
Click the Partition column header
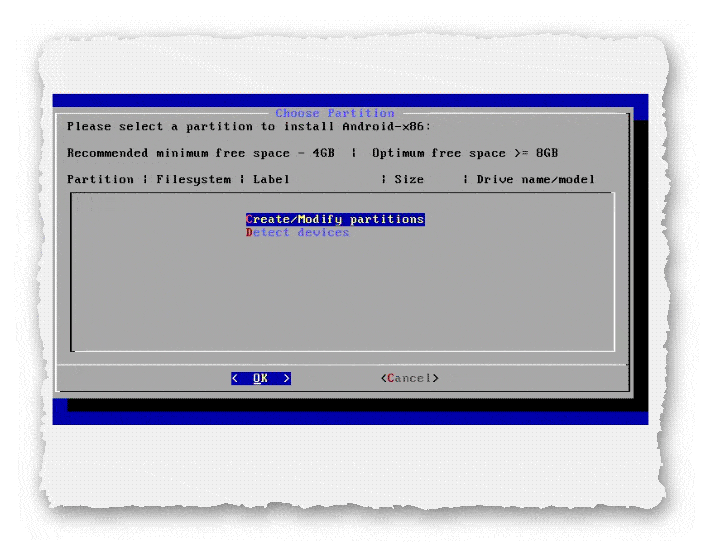(100, 180)
